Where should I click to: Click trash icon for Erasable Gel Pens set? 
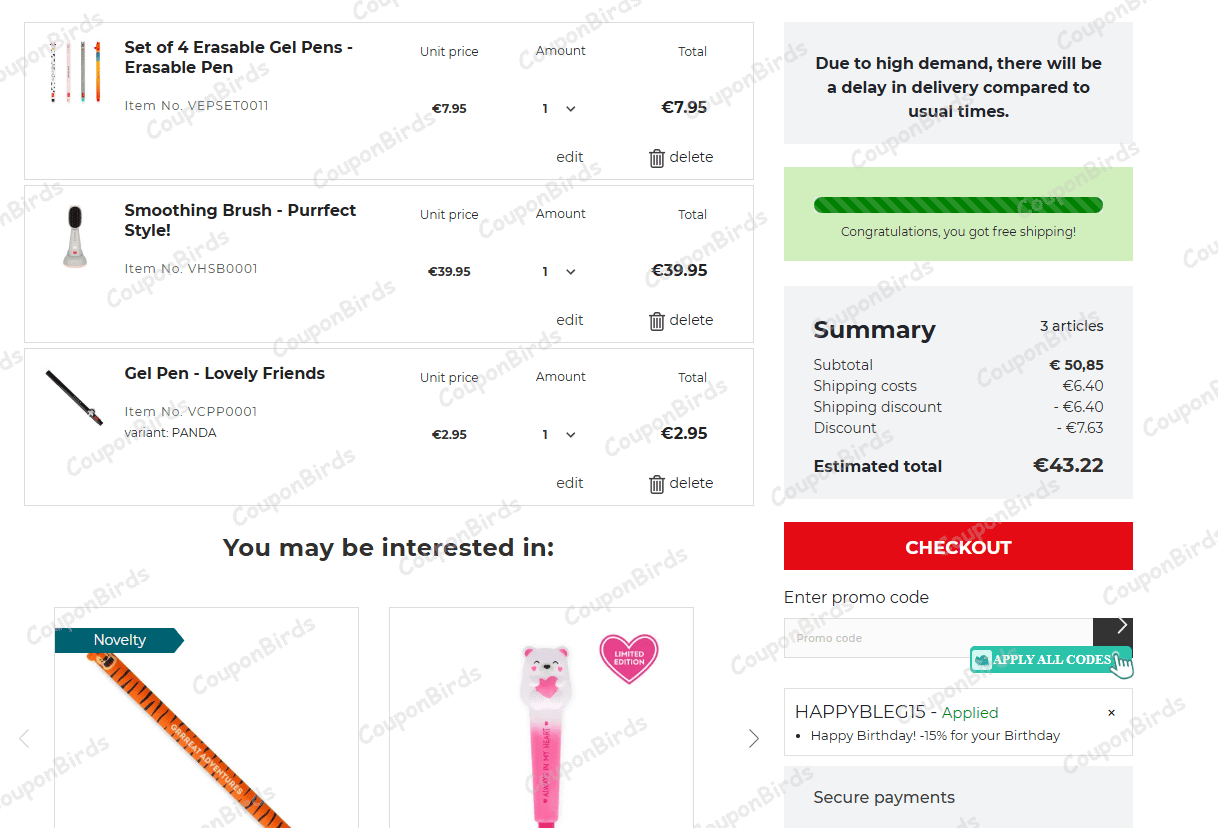(x=657, y=158)
